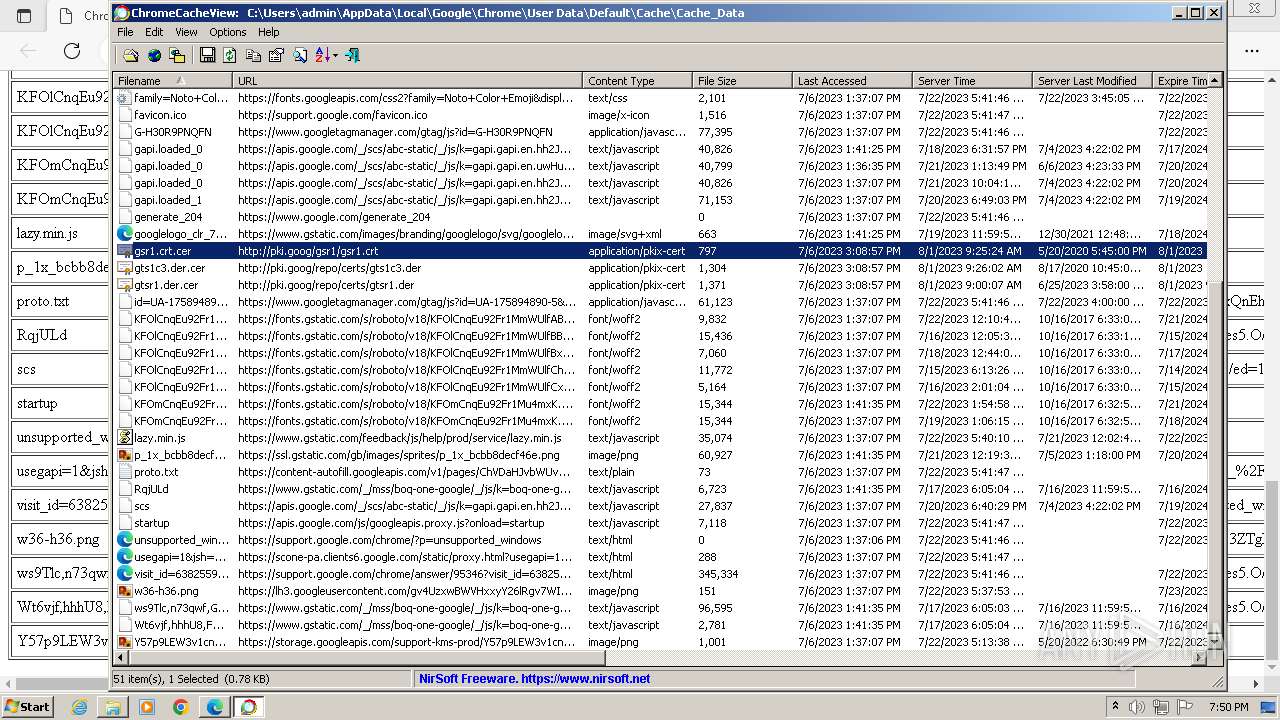Click the w36-h36.png image icon
This screenshot has height=720, width=1280.
click(x=124, y=591)
